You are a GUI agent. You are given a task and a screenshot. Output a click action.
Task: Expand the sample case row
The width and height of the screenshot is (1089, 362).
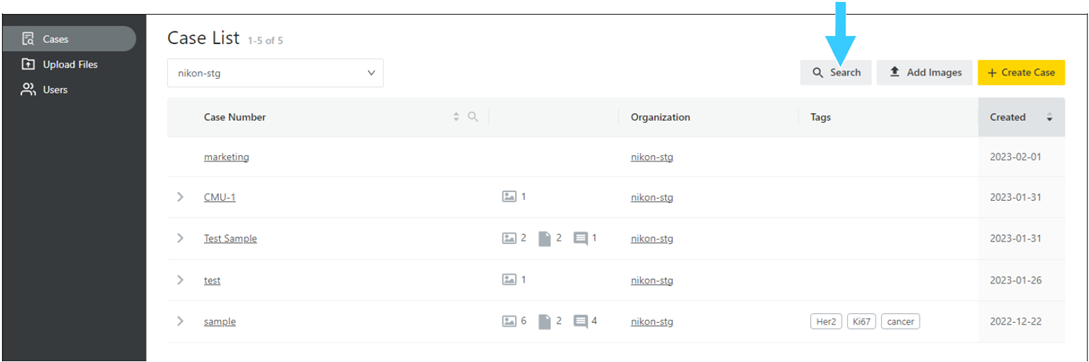pyautogui.click(x=181, y=322)
